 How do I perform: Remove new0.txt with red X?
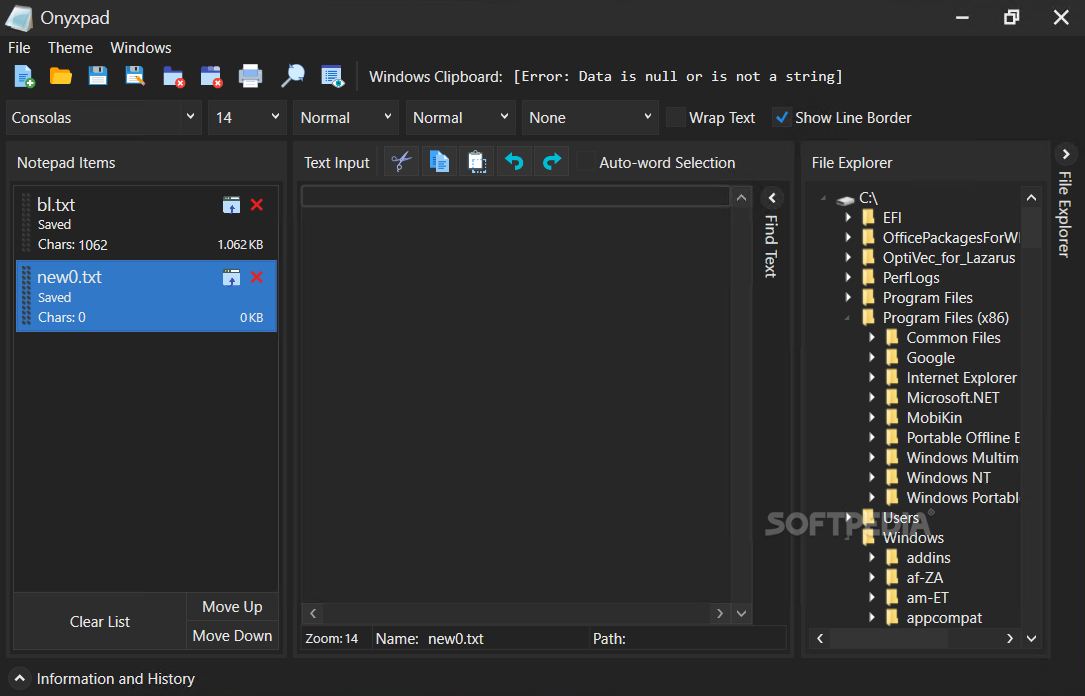(257, 277)
